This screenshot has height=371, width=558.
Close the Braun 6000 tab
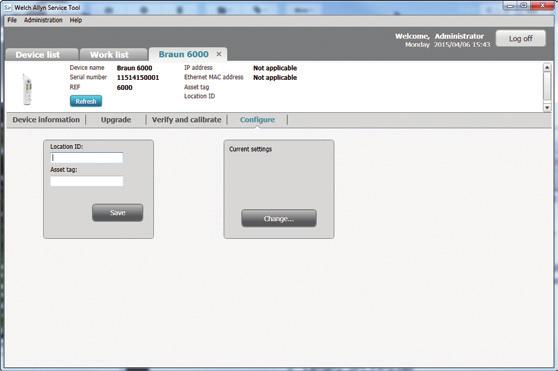tap(219, 54)
